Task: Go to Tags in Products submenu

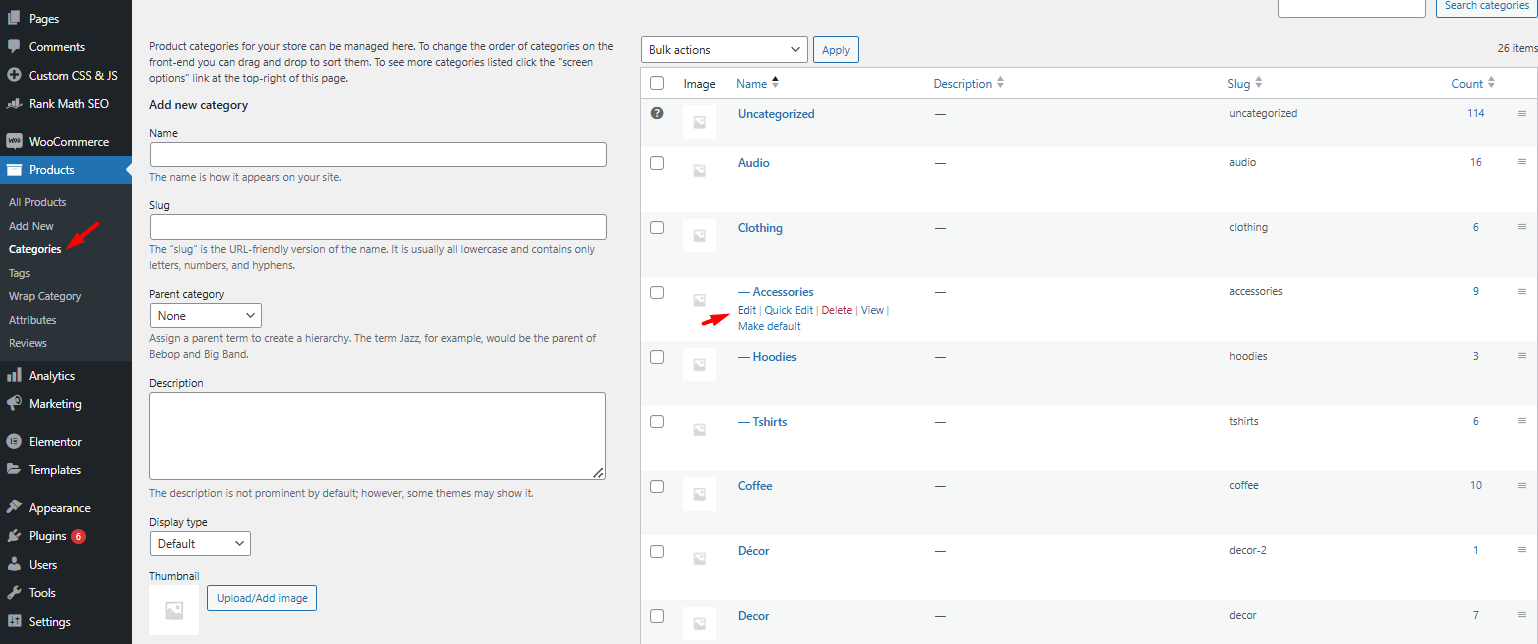Action: [x=20, y=273]
